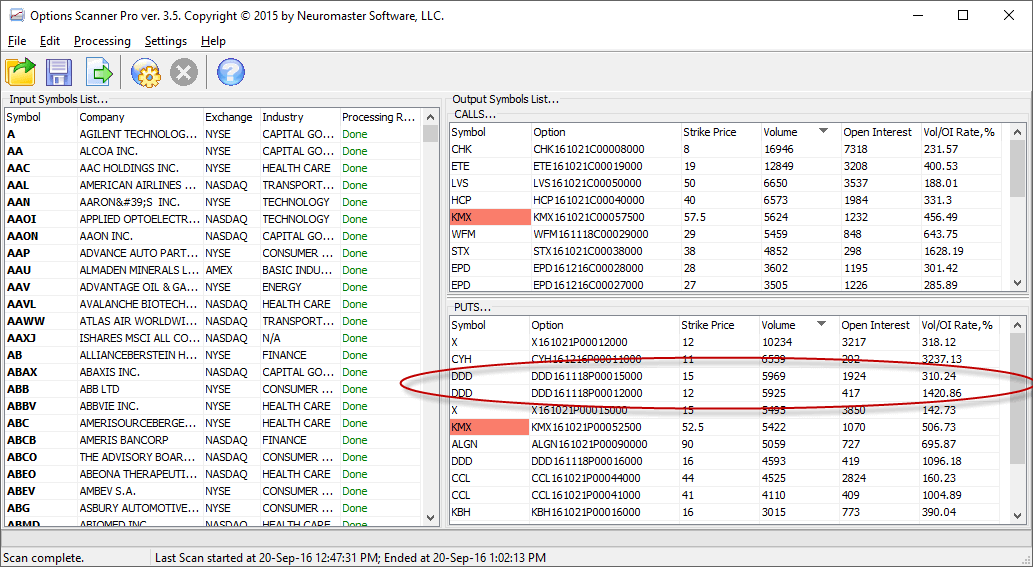Toggle CALLS Volume sort arrow

click(823, 131)
